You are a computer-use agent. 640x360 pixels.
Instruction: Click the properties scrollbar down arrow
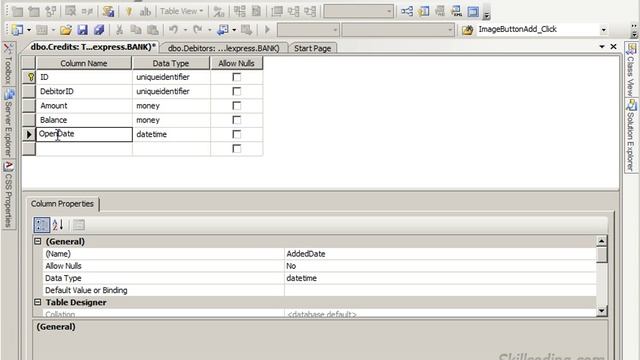(x=601, y=311)
